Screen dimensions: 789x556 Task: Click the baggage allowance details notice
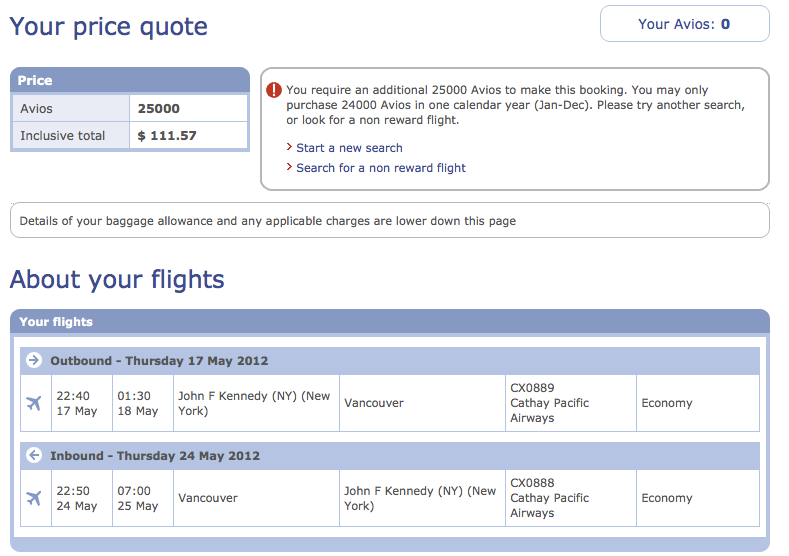pyautogui.click(x=390, y=220)
